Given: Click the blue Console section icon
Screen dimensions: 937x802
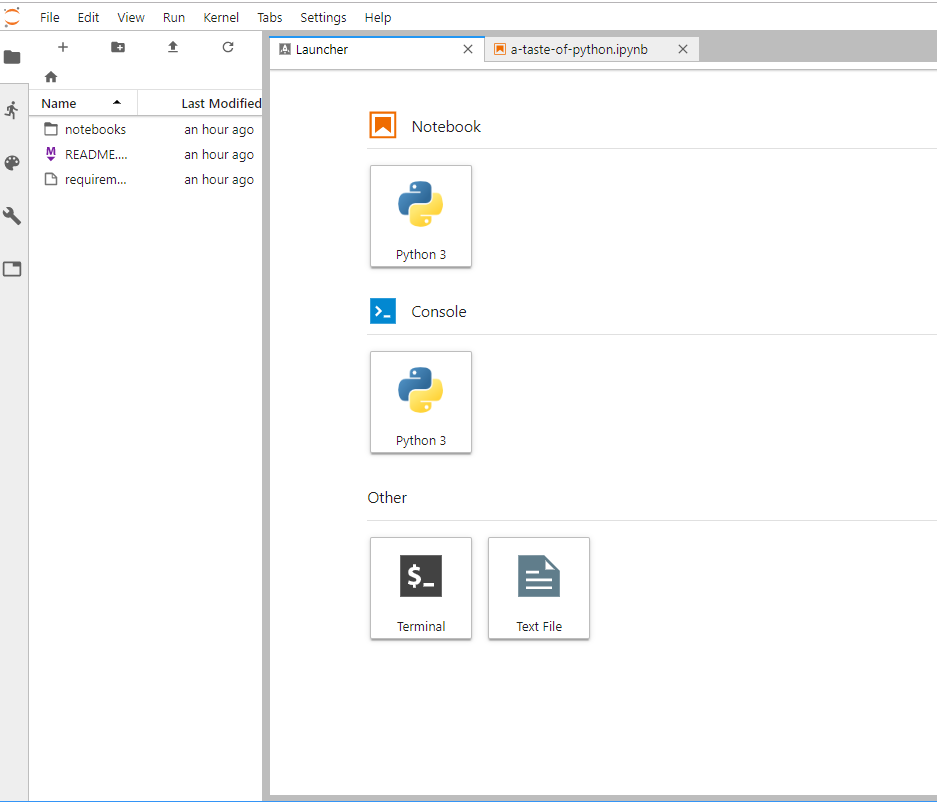Looking at the screenshot, I should pos(382,311).
